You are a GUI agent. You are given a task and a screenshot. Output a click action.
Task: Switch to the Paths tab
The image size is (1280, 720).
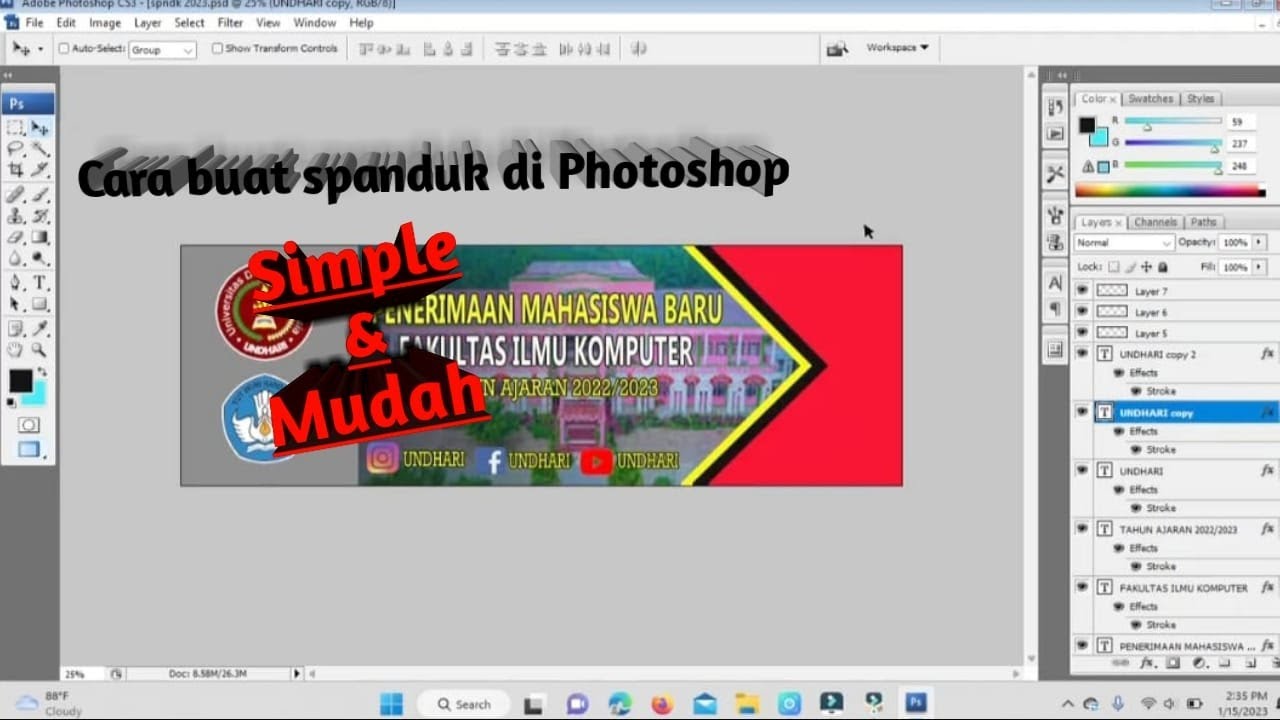tap(1204, 222)
